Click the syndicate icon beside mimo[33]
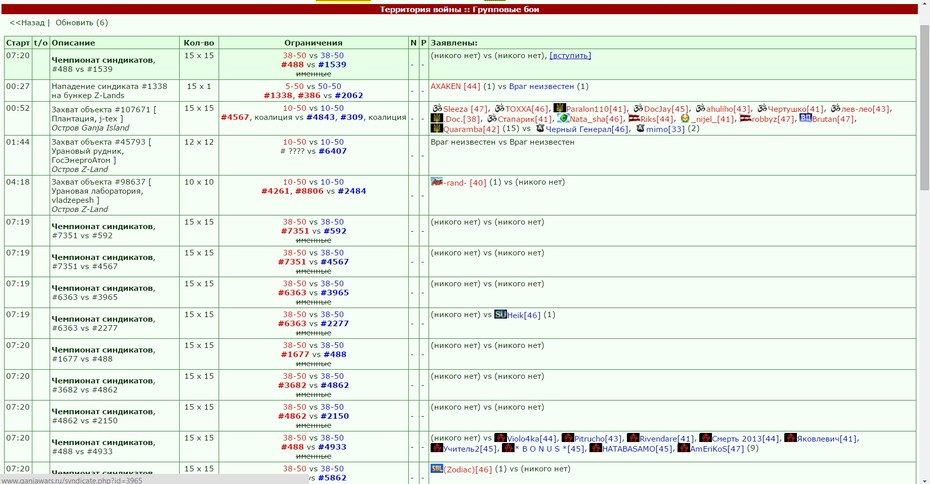This screenshot has width=930, height=484. tap(641, 129)
